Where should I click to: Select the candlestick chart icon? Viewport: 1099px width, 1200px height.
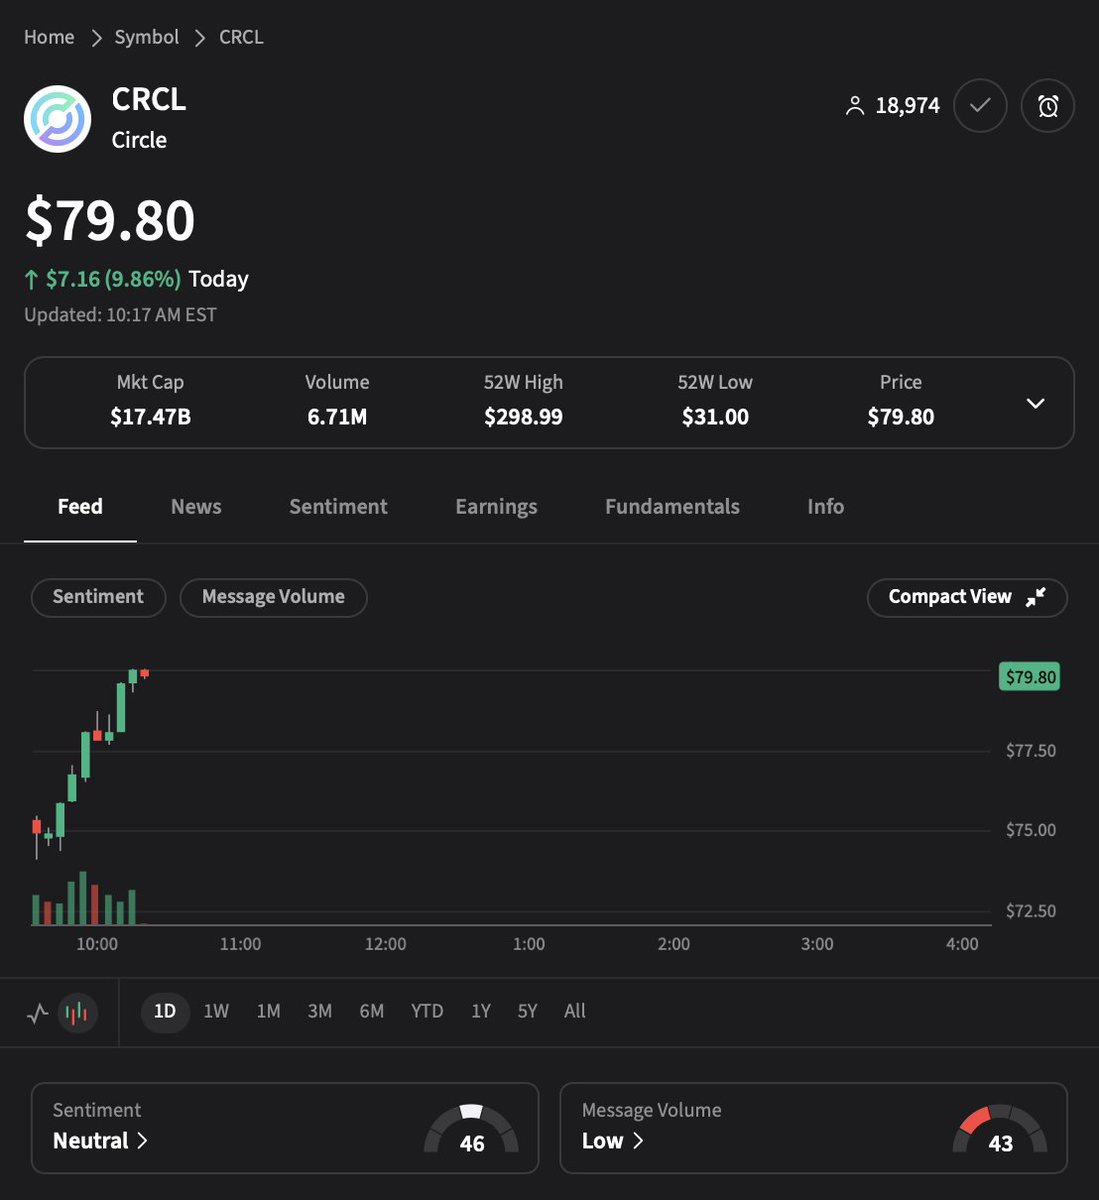77,1013
